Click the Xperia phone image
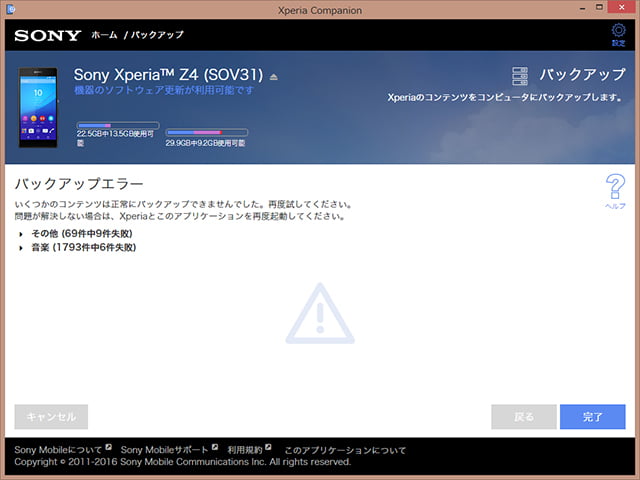The height and width of the screenshot is (480, 640). [x=39, y=107]
